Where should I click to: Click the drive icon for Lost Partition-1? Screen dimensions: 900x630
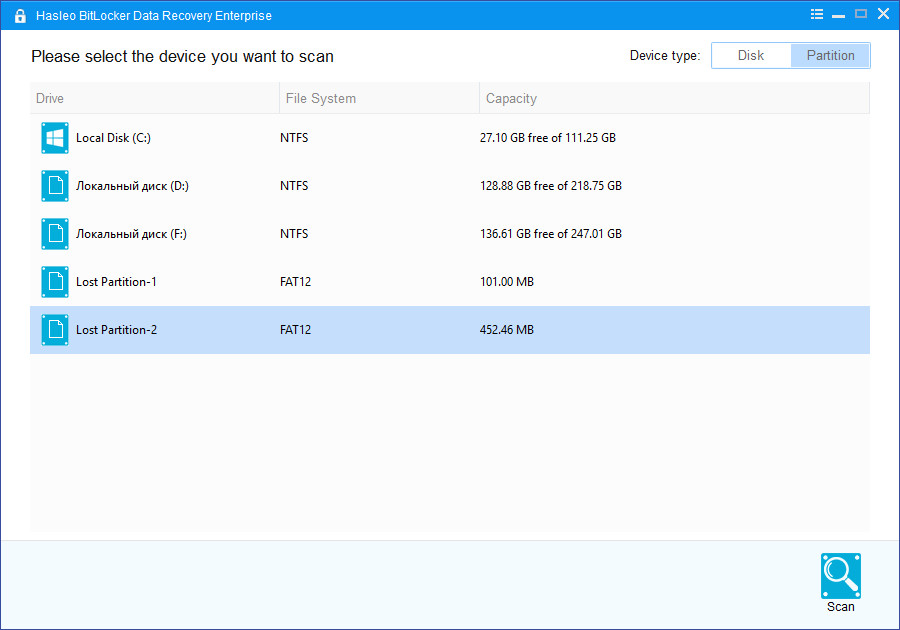coord(55,282)
